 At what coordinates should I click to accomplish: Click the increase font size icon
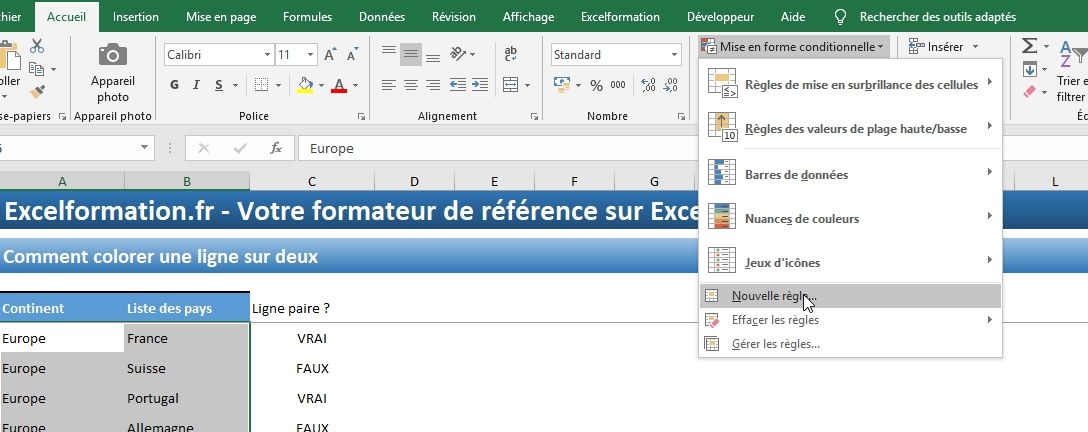[319, 55]
